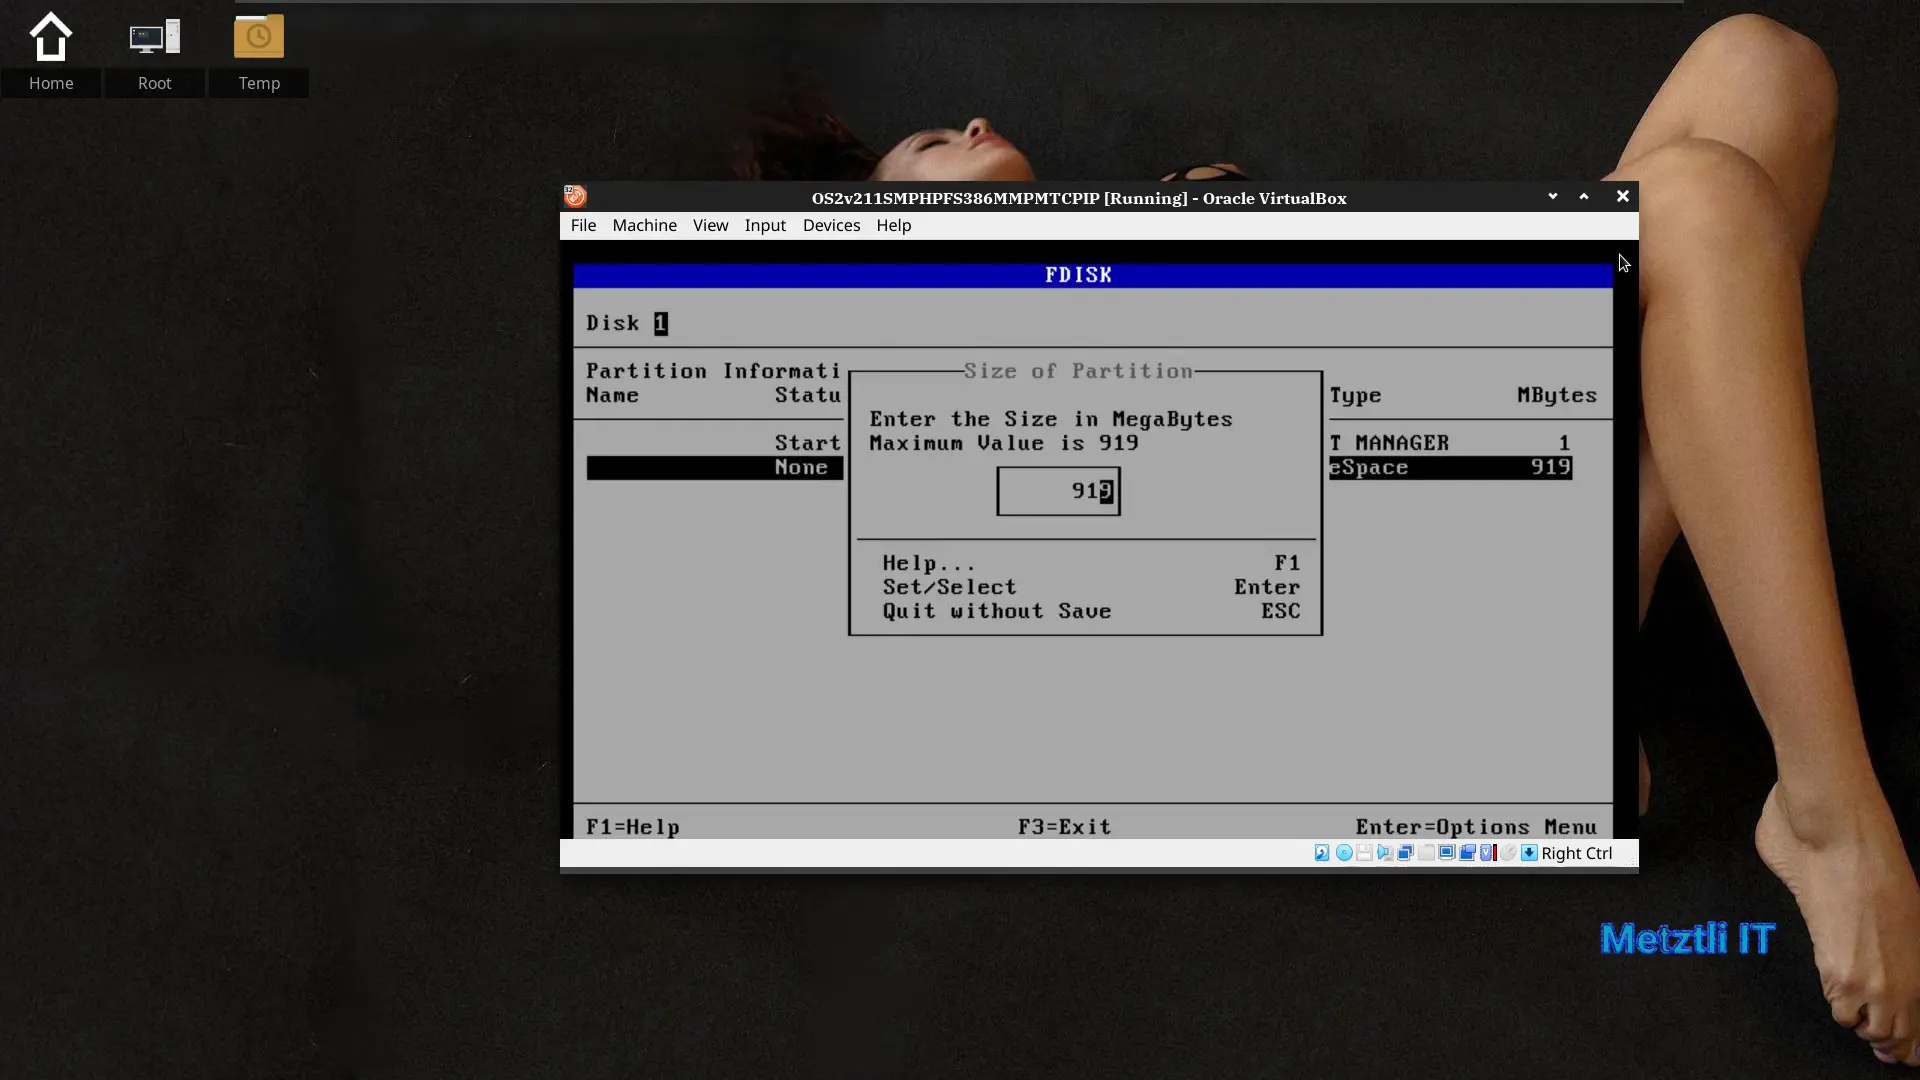Open the View menu
Image resolution: width=1920 pixels, height=1080 pixels.
[x=710, y=225]
